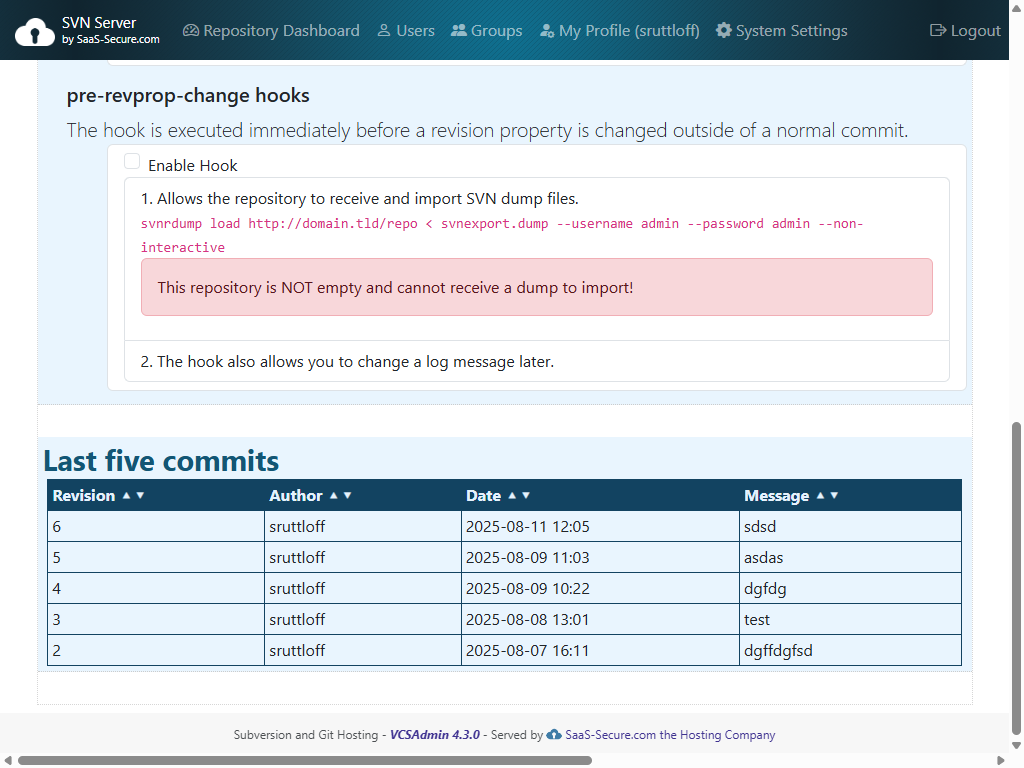
Task: Open settings via the gear icon
Action: coord(724,30)
